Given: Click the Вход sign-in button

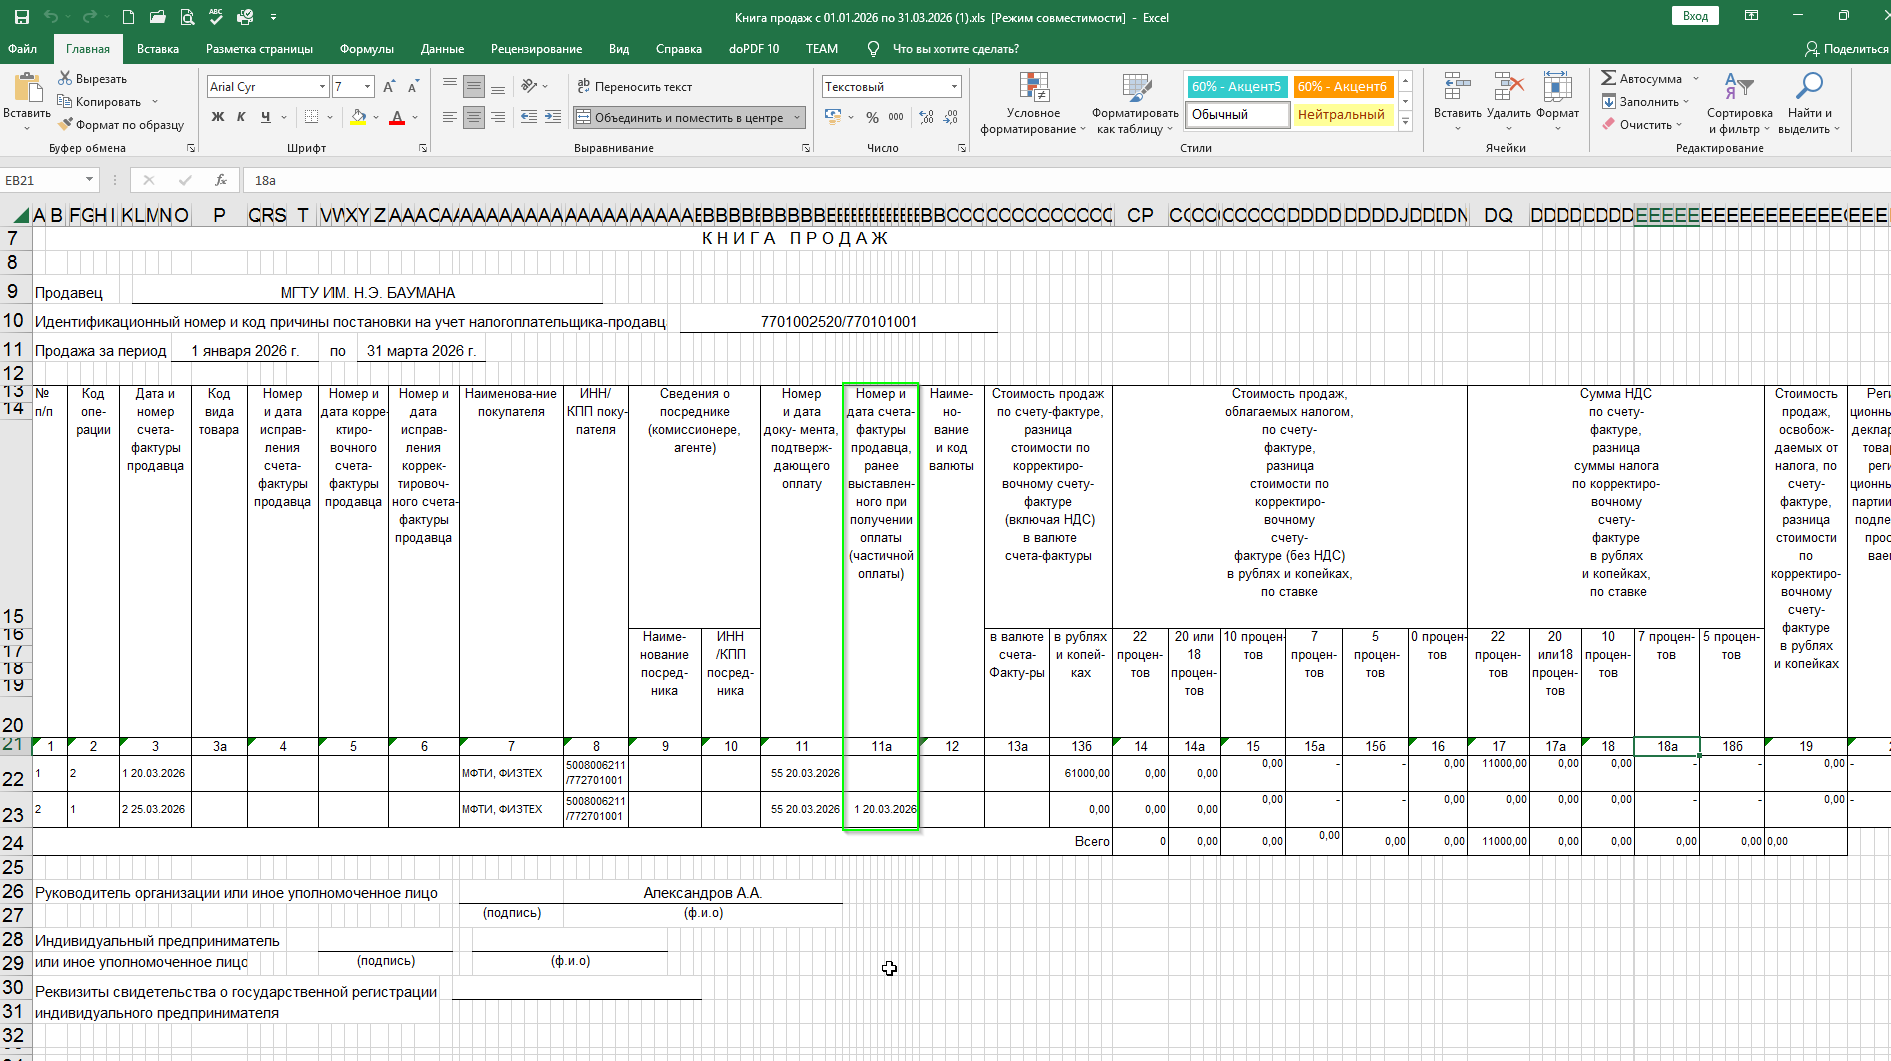Looking at the screenshot, I should [1694, 16].
